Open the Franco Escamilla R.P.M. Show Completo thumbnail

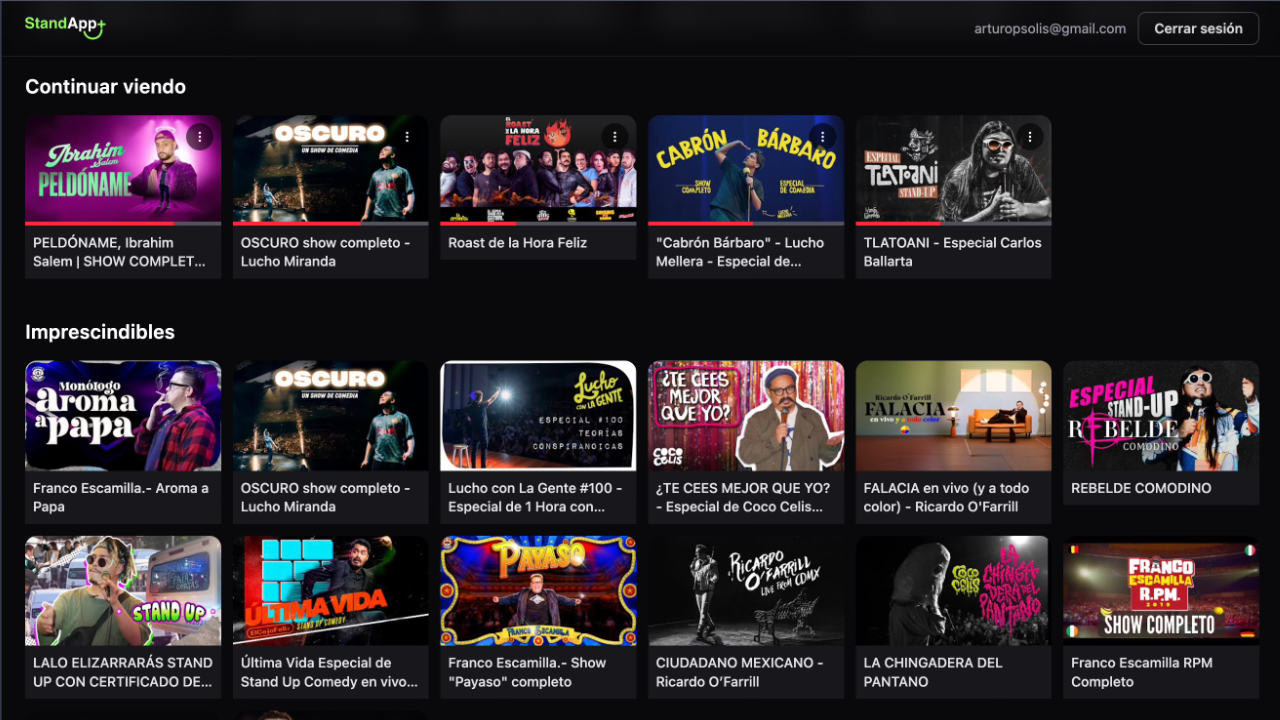pos(1161,591)
